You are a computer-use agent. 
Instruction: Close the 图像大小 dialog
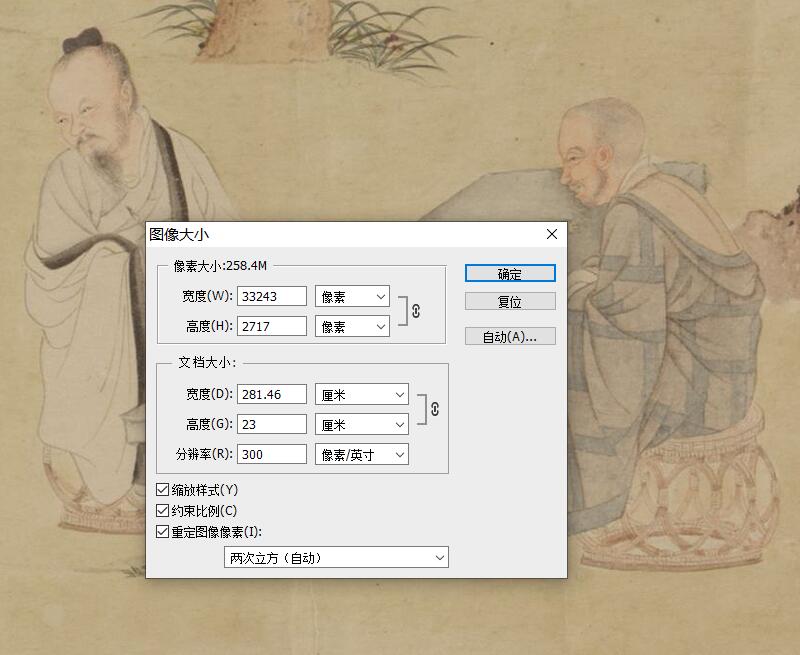point(552,234)
